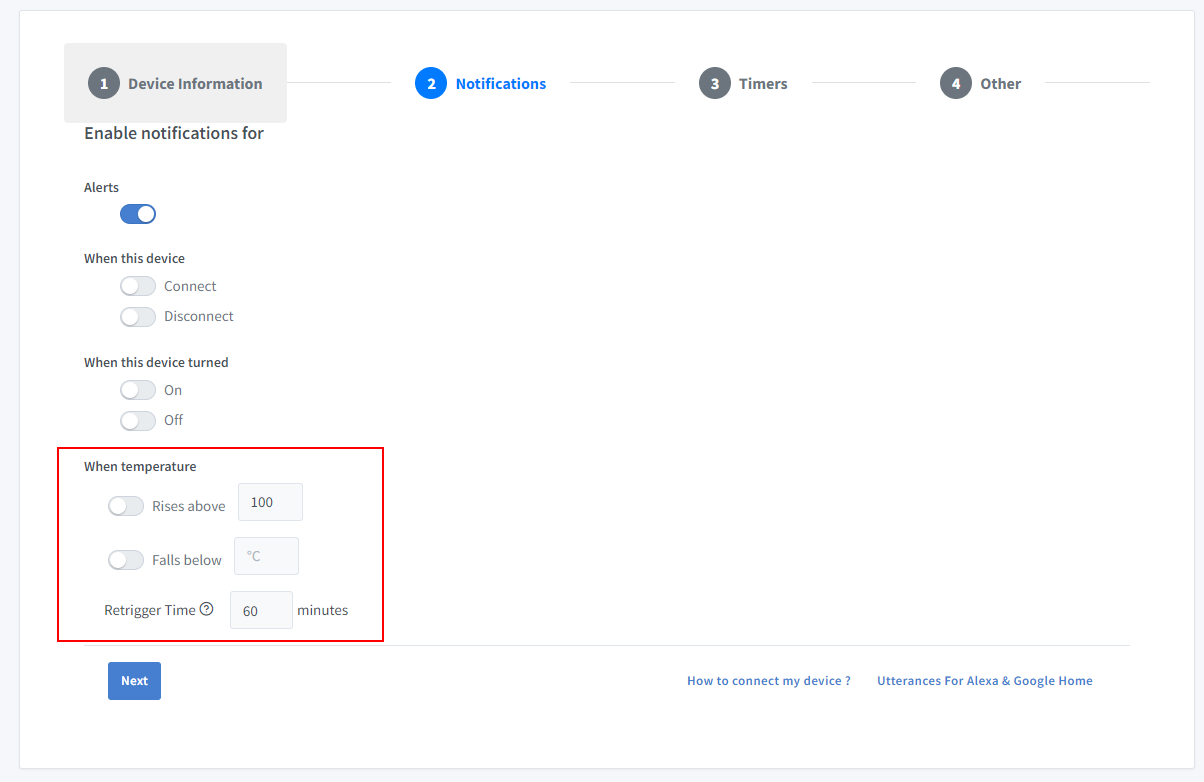
Task: Enable the Disconnect notification toggle
Action: coord(138,316)
